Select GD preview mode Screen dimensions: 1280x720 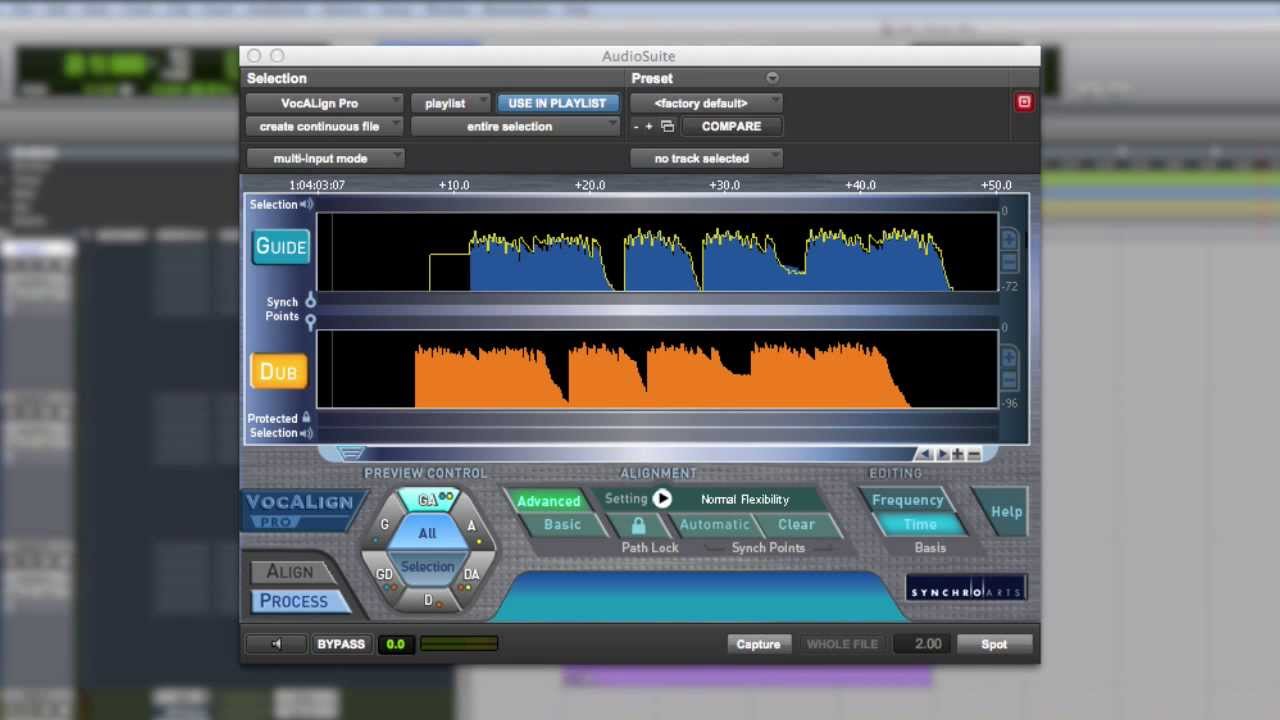(385, 574)
